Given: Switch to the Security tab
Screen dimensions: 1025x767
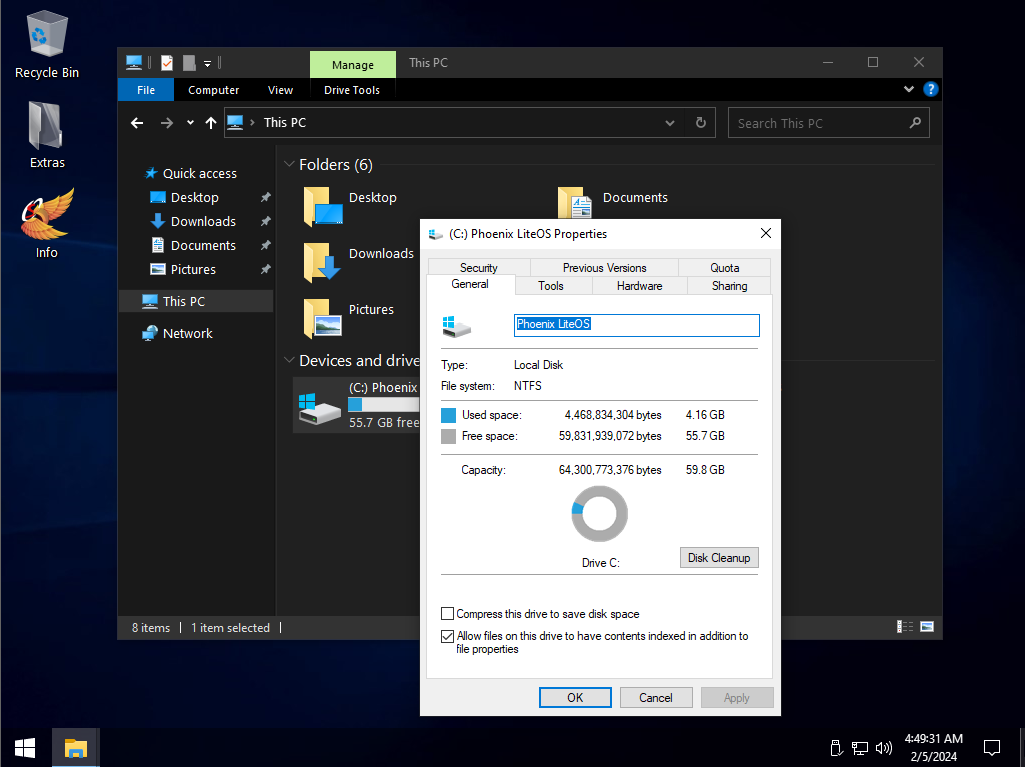Looking at the screenshot, I should [478, 267].
